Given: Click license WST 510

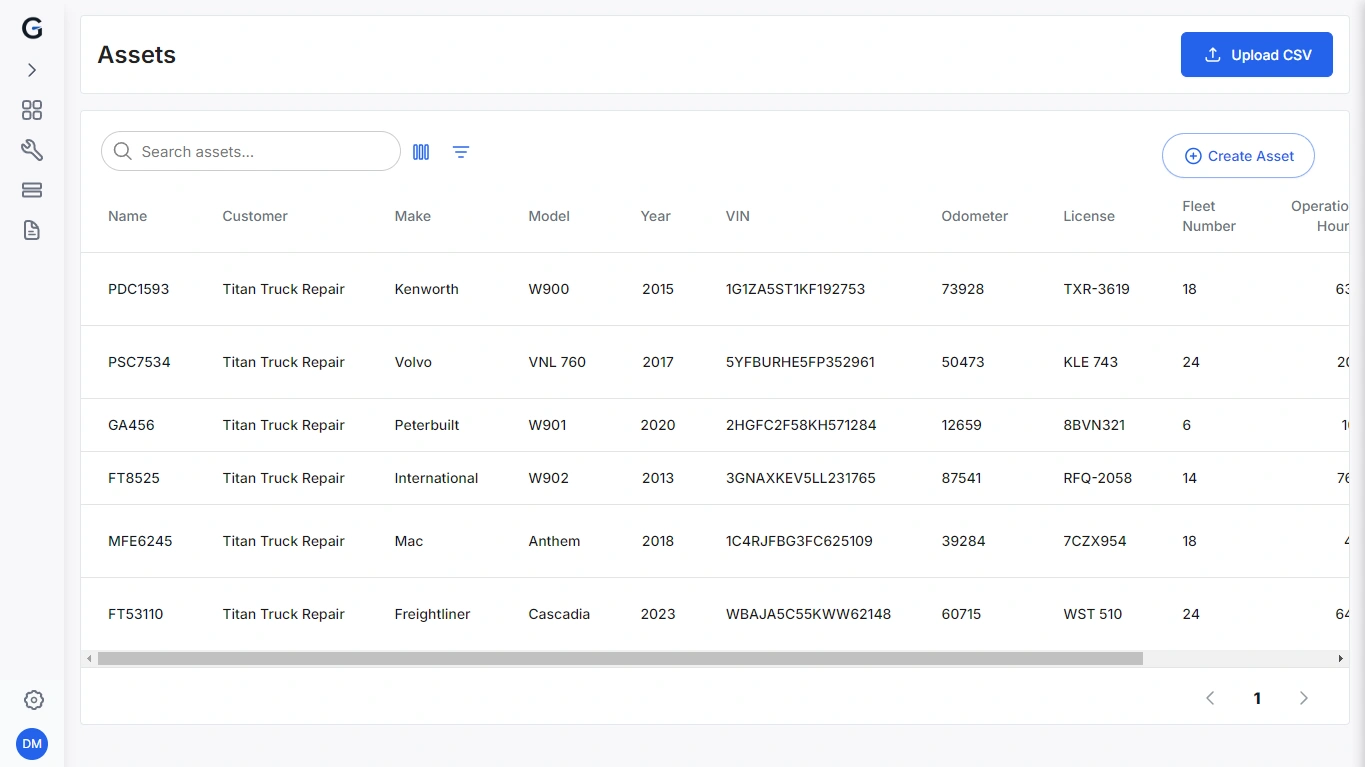Looking at the screenshot, I should point(1093,614).
